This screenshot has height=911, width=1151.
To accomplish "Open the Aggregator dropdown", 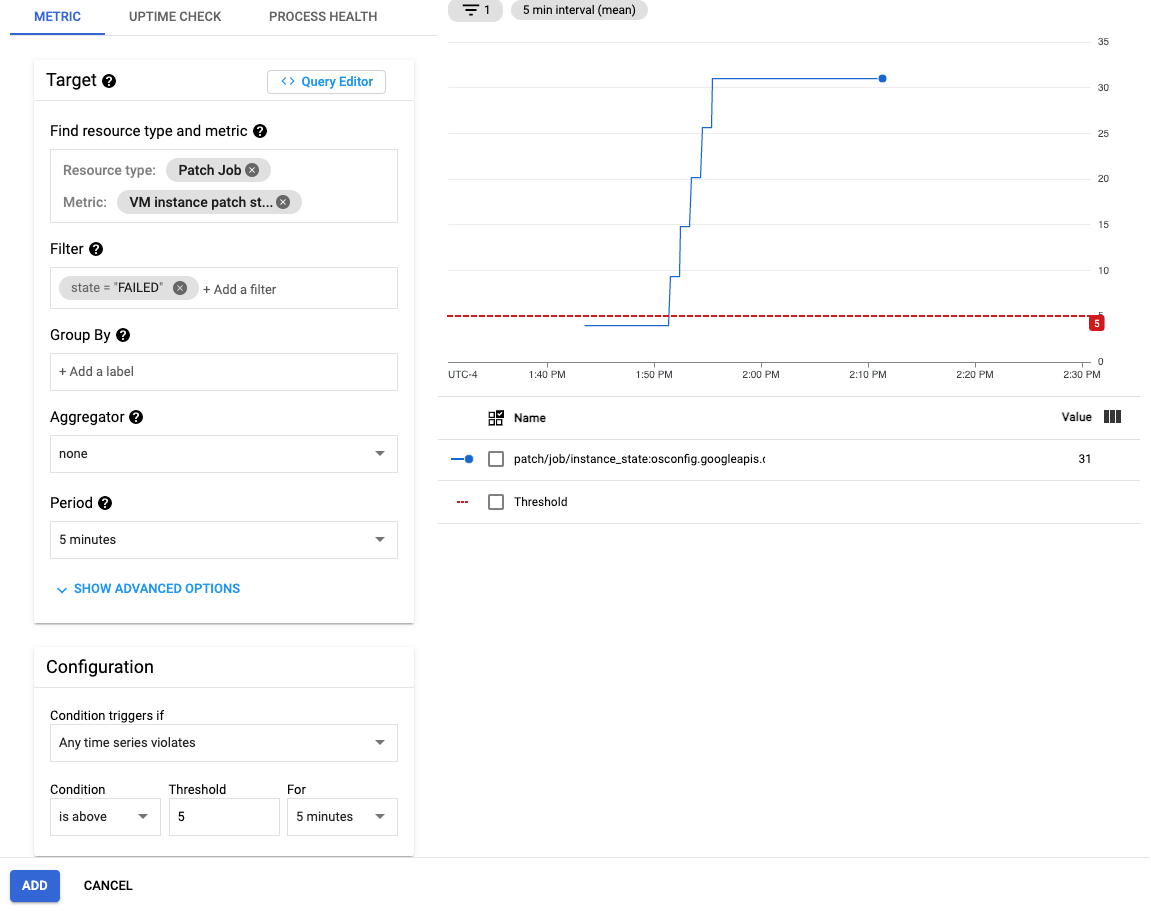I will click(224, 454).
